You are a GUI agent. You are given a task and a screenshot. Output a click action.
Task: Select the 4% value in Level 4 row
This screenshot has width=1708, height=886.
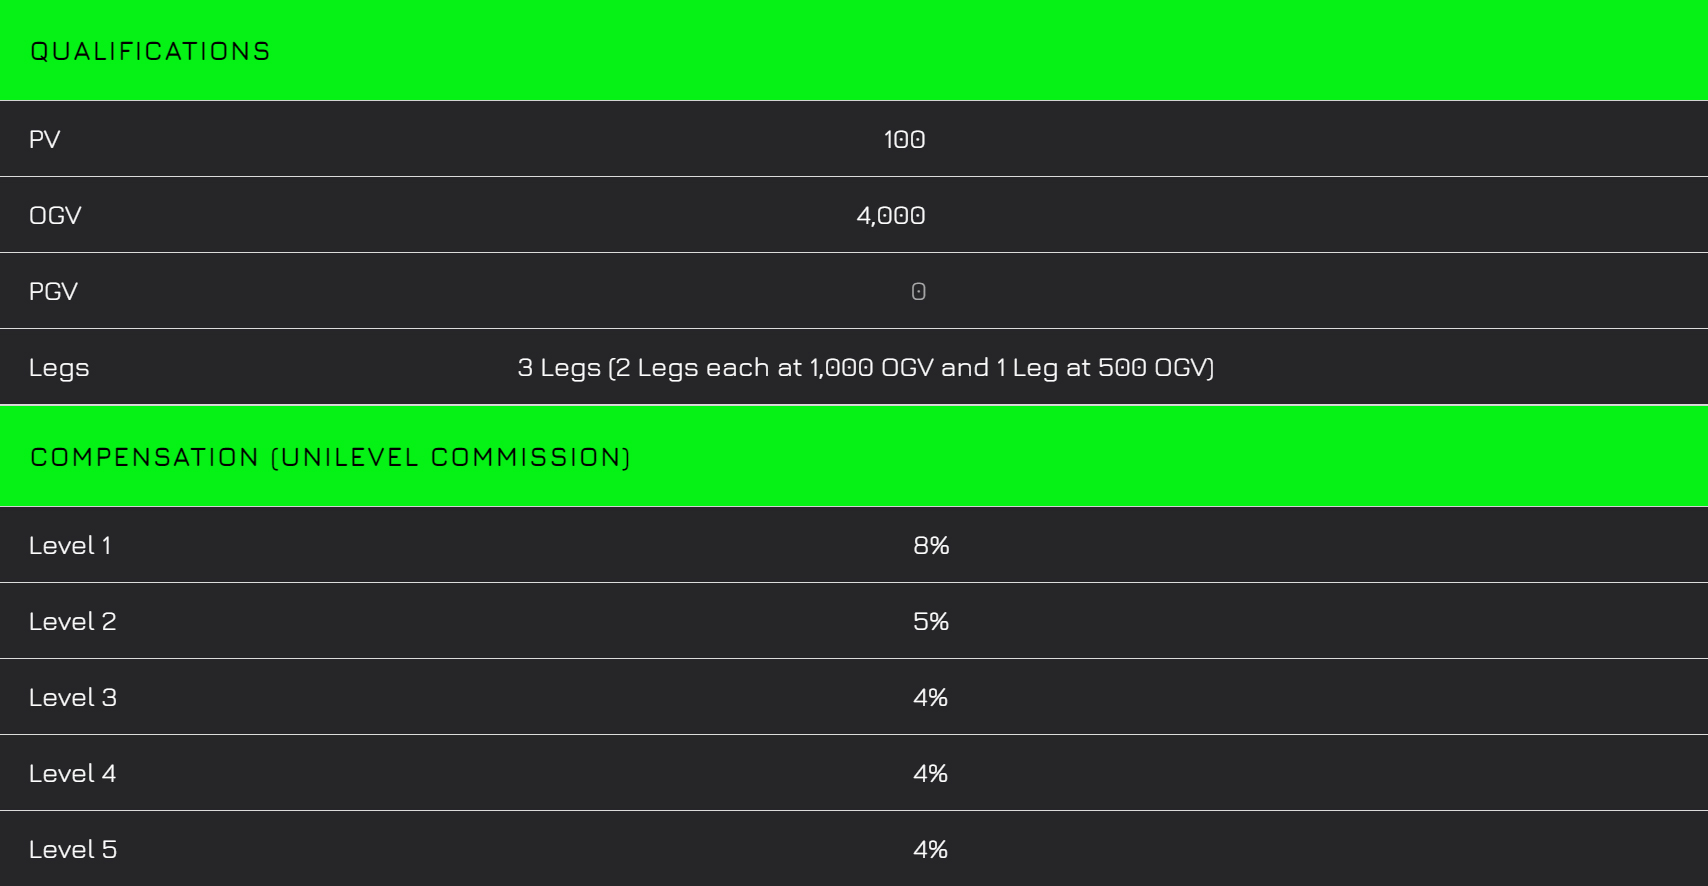(930, 773)
